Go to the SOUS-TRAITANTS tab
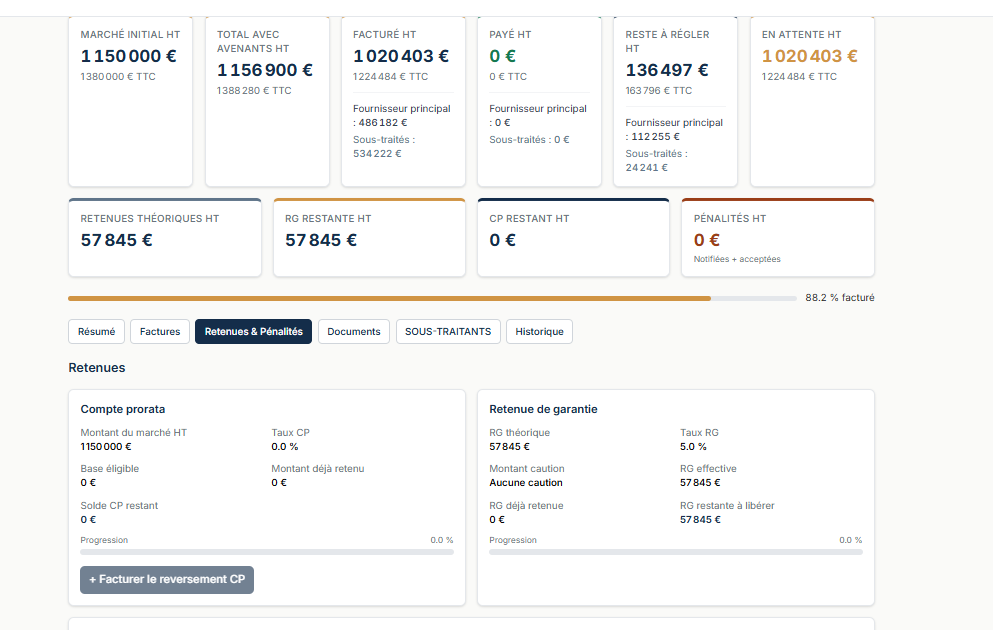 (448, 332)
